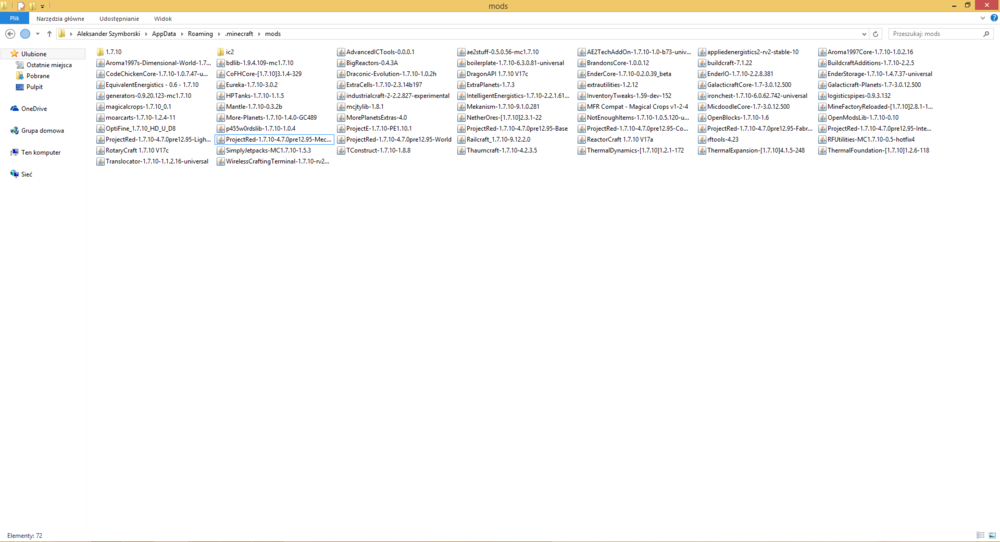Click file name ProjectE-1.7.10-PE1.10.1
Viewport: 1000px width, 542px height.
click(379, 128)
